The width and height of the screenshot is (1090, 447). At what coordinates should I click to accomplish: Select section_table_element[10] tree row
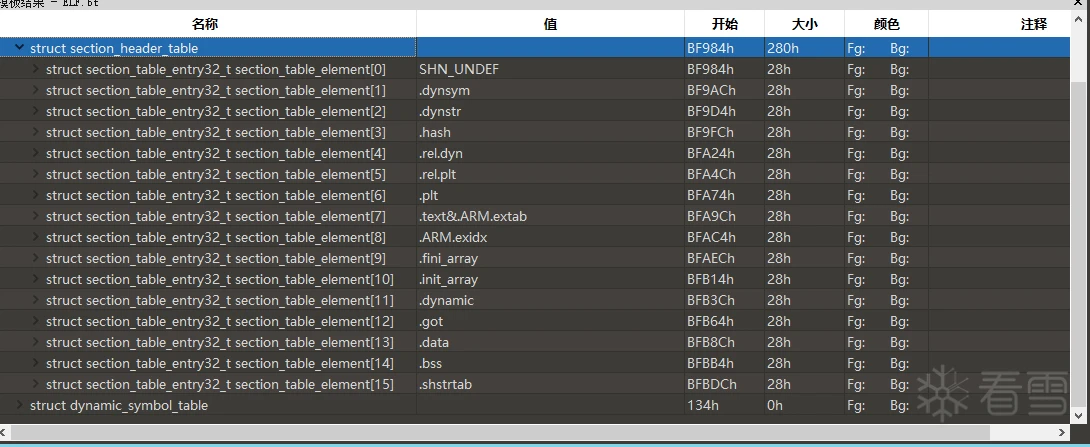535,279
